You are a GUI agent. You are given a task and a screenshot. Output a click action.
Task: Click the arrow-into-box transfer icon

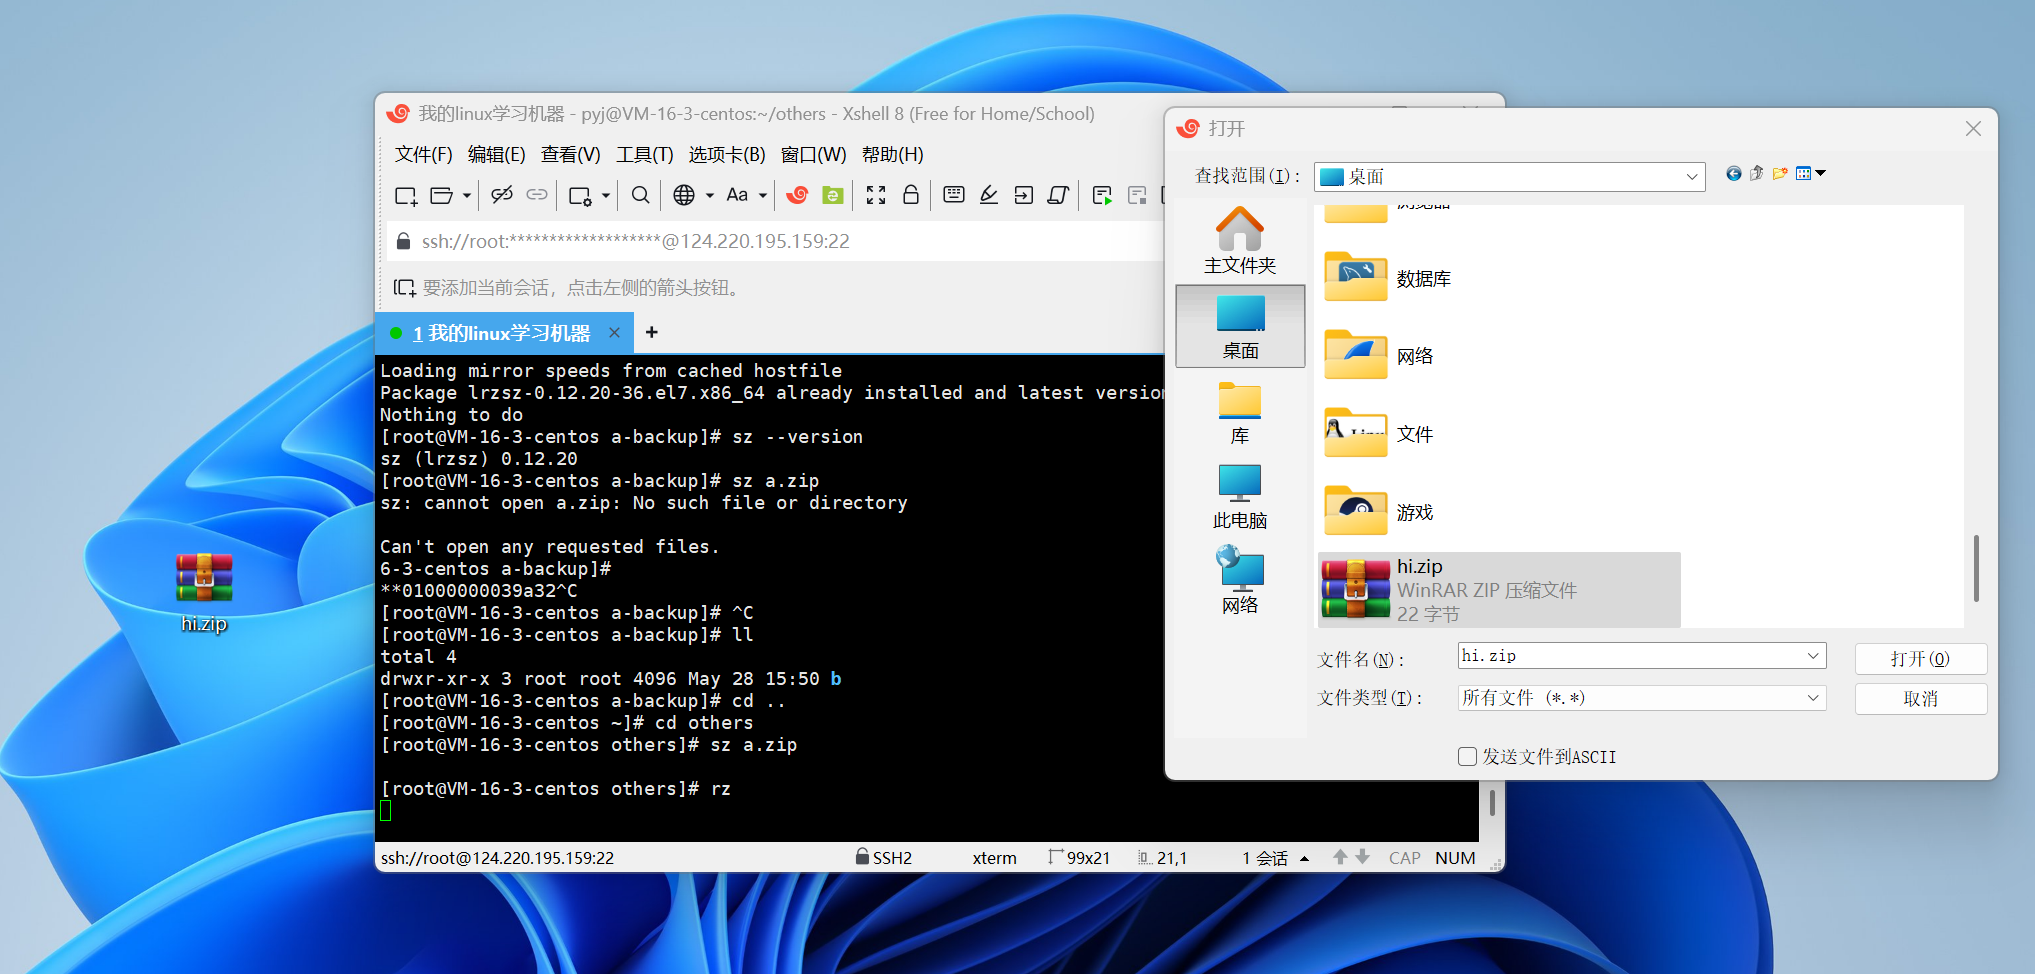coord(1024,195)
